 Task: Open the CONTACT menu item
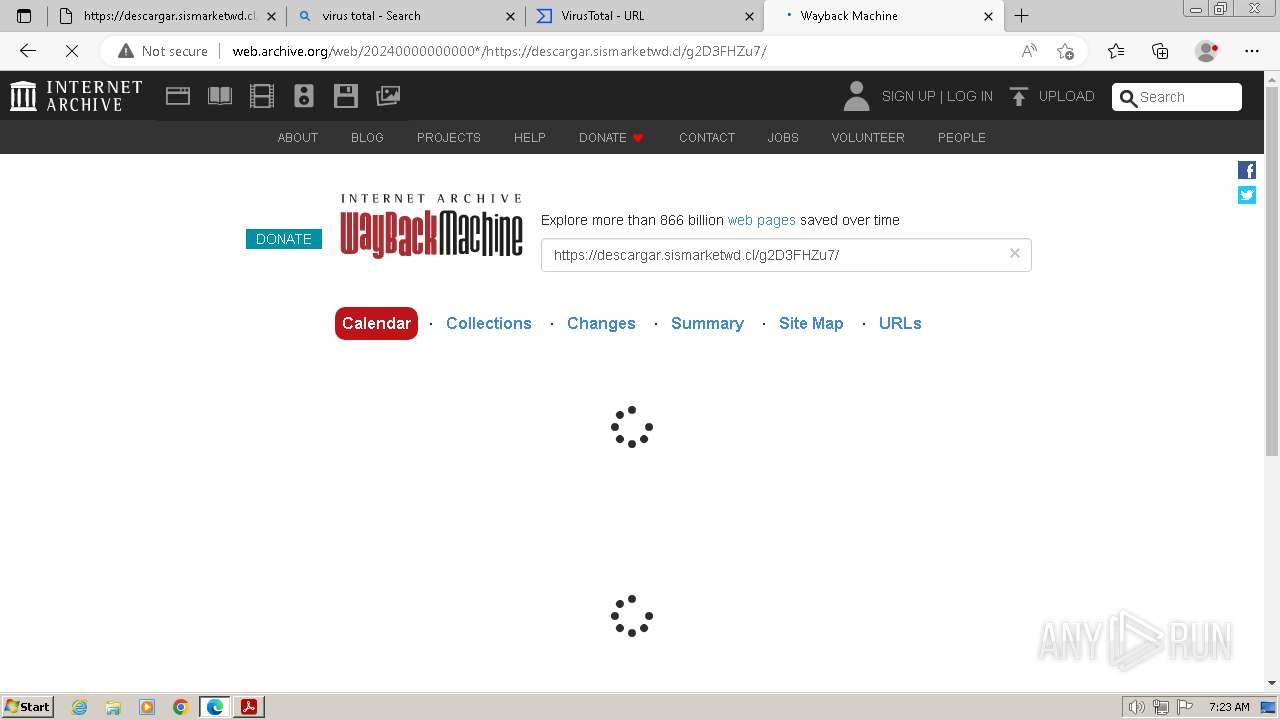707,137
